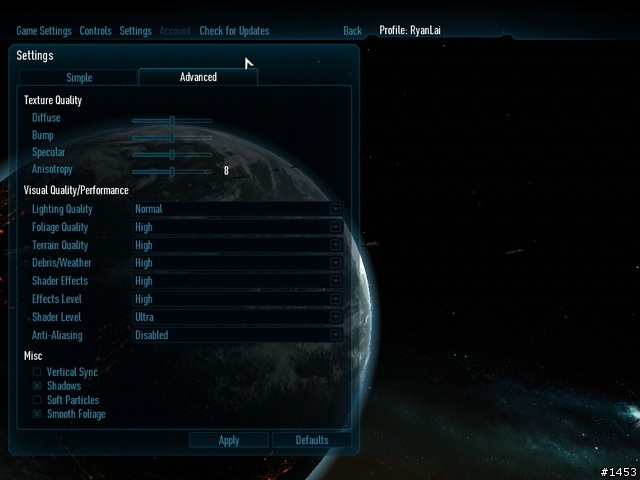Screen dimensions: 640x480
Task: Click the Anisotropy slider handle
Action: click(x=172, y=172)
